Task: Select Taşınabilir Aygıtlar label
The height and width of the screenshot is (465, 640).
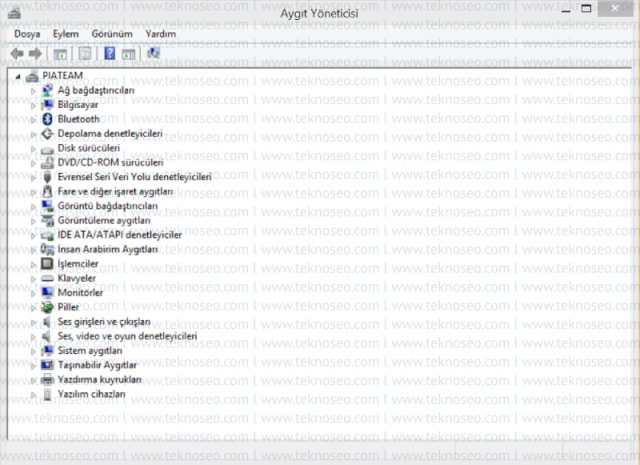Action: point(97,365)
